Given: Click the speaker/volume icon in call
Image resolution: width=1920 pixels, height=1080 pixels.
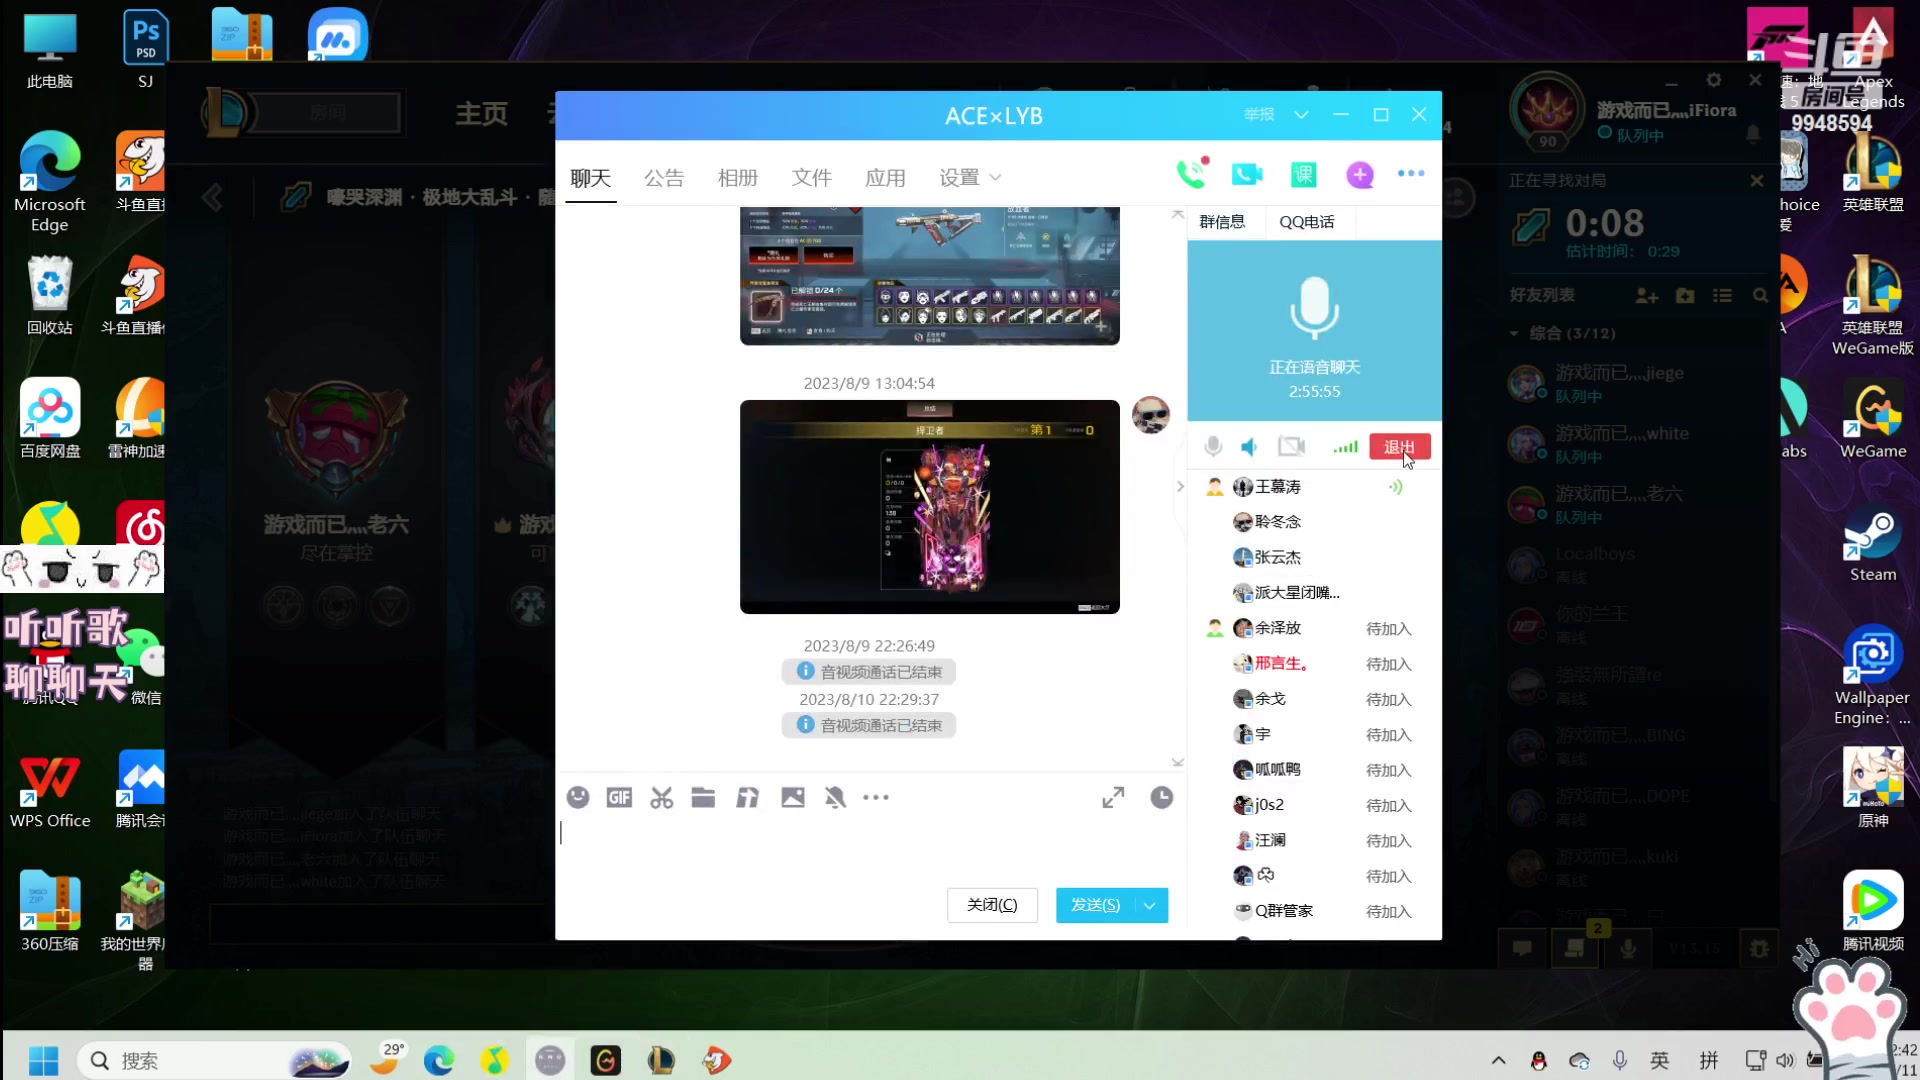Looking at the screenshot, I should point(1249,447).
